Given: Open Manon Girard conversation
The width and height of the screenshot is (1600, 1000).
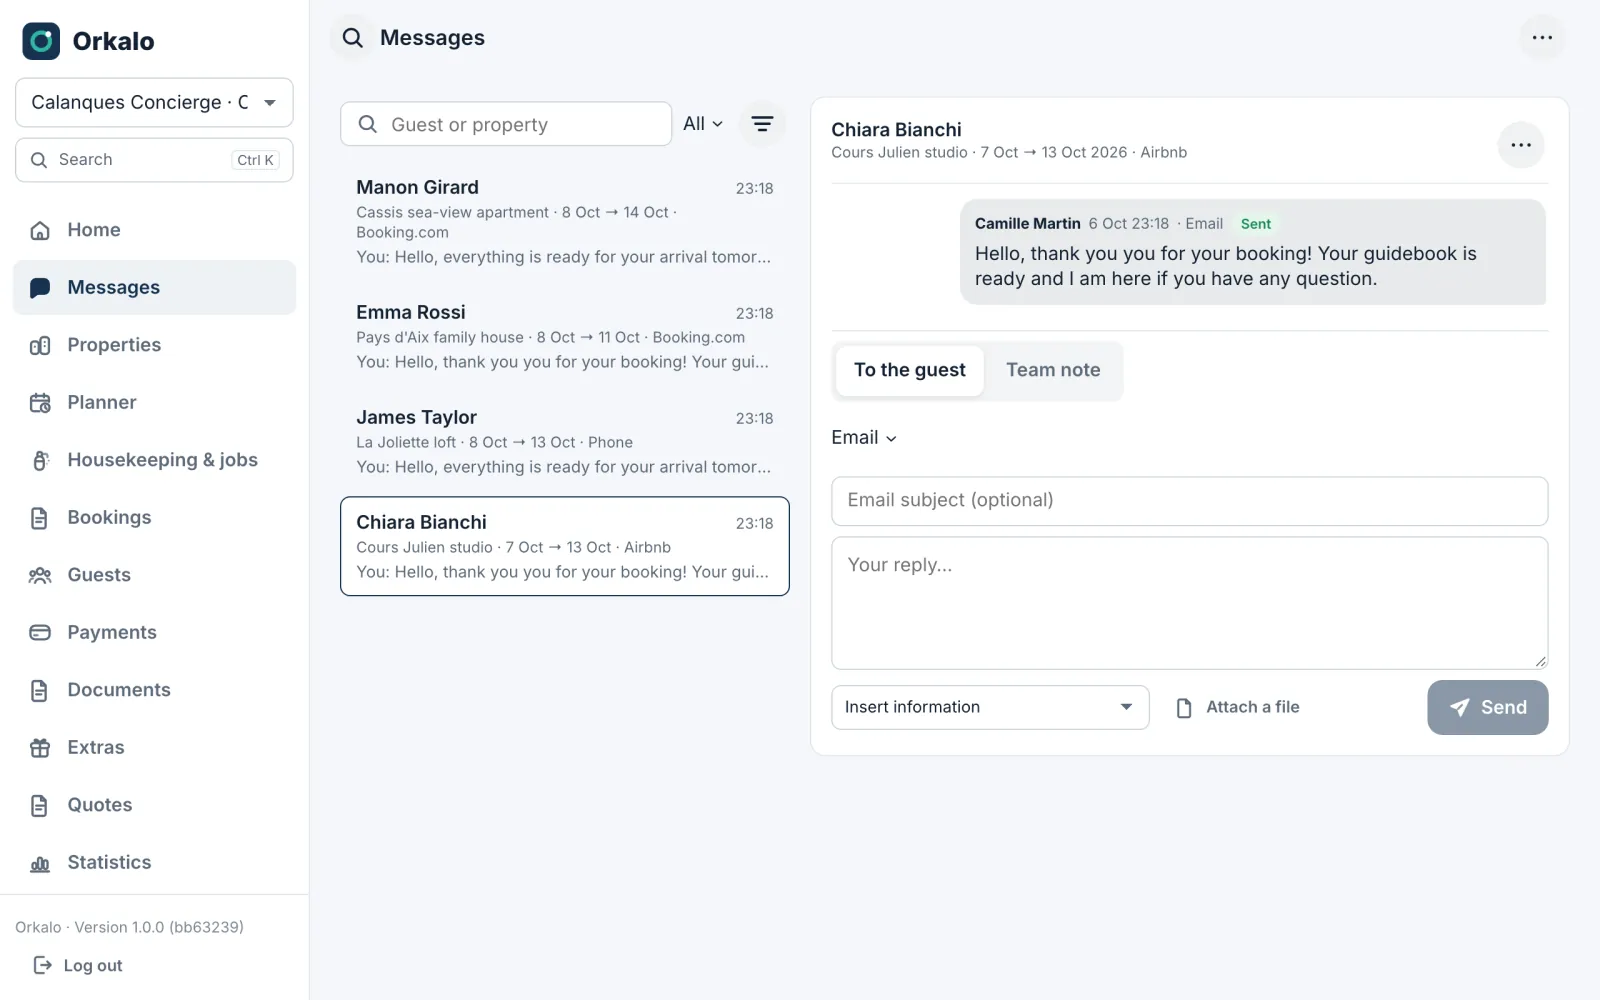Looking at the screenshot, I should (x=565, y=222).
